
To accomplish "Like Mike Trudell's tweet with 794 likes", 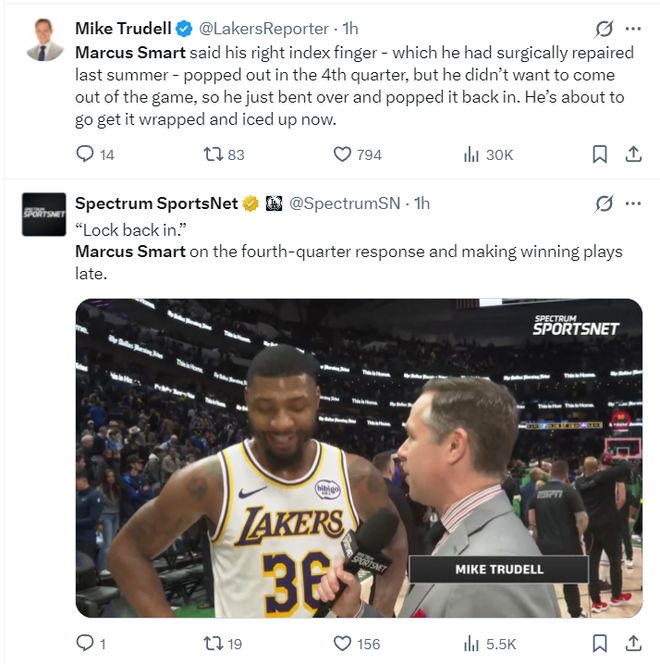I will (x=343, y=154).
